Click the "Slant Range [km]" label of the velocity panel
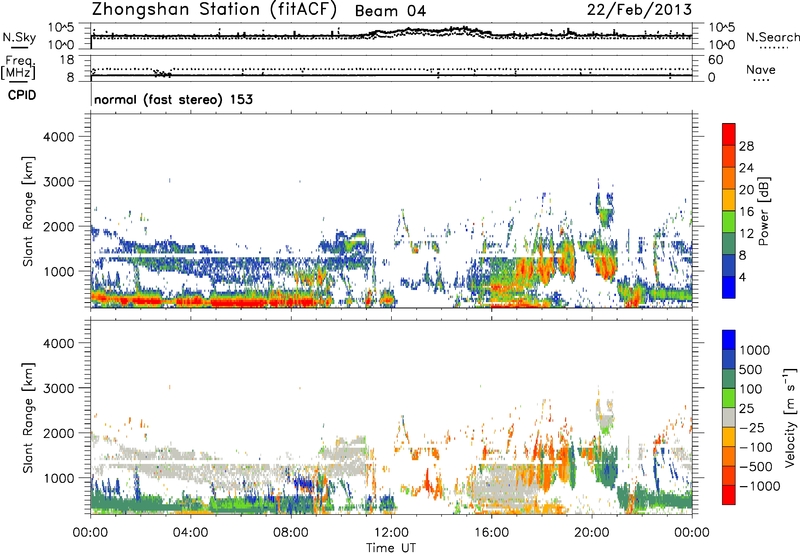This screenshot has height=554, width=800. click(28, 417)
